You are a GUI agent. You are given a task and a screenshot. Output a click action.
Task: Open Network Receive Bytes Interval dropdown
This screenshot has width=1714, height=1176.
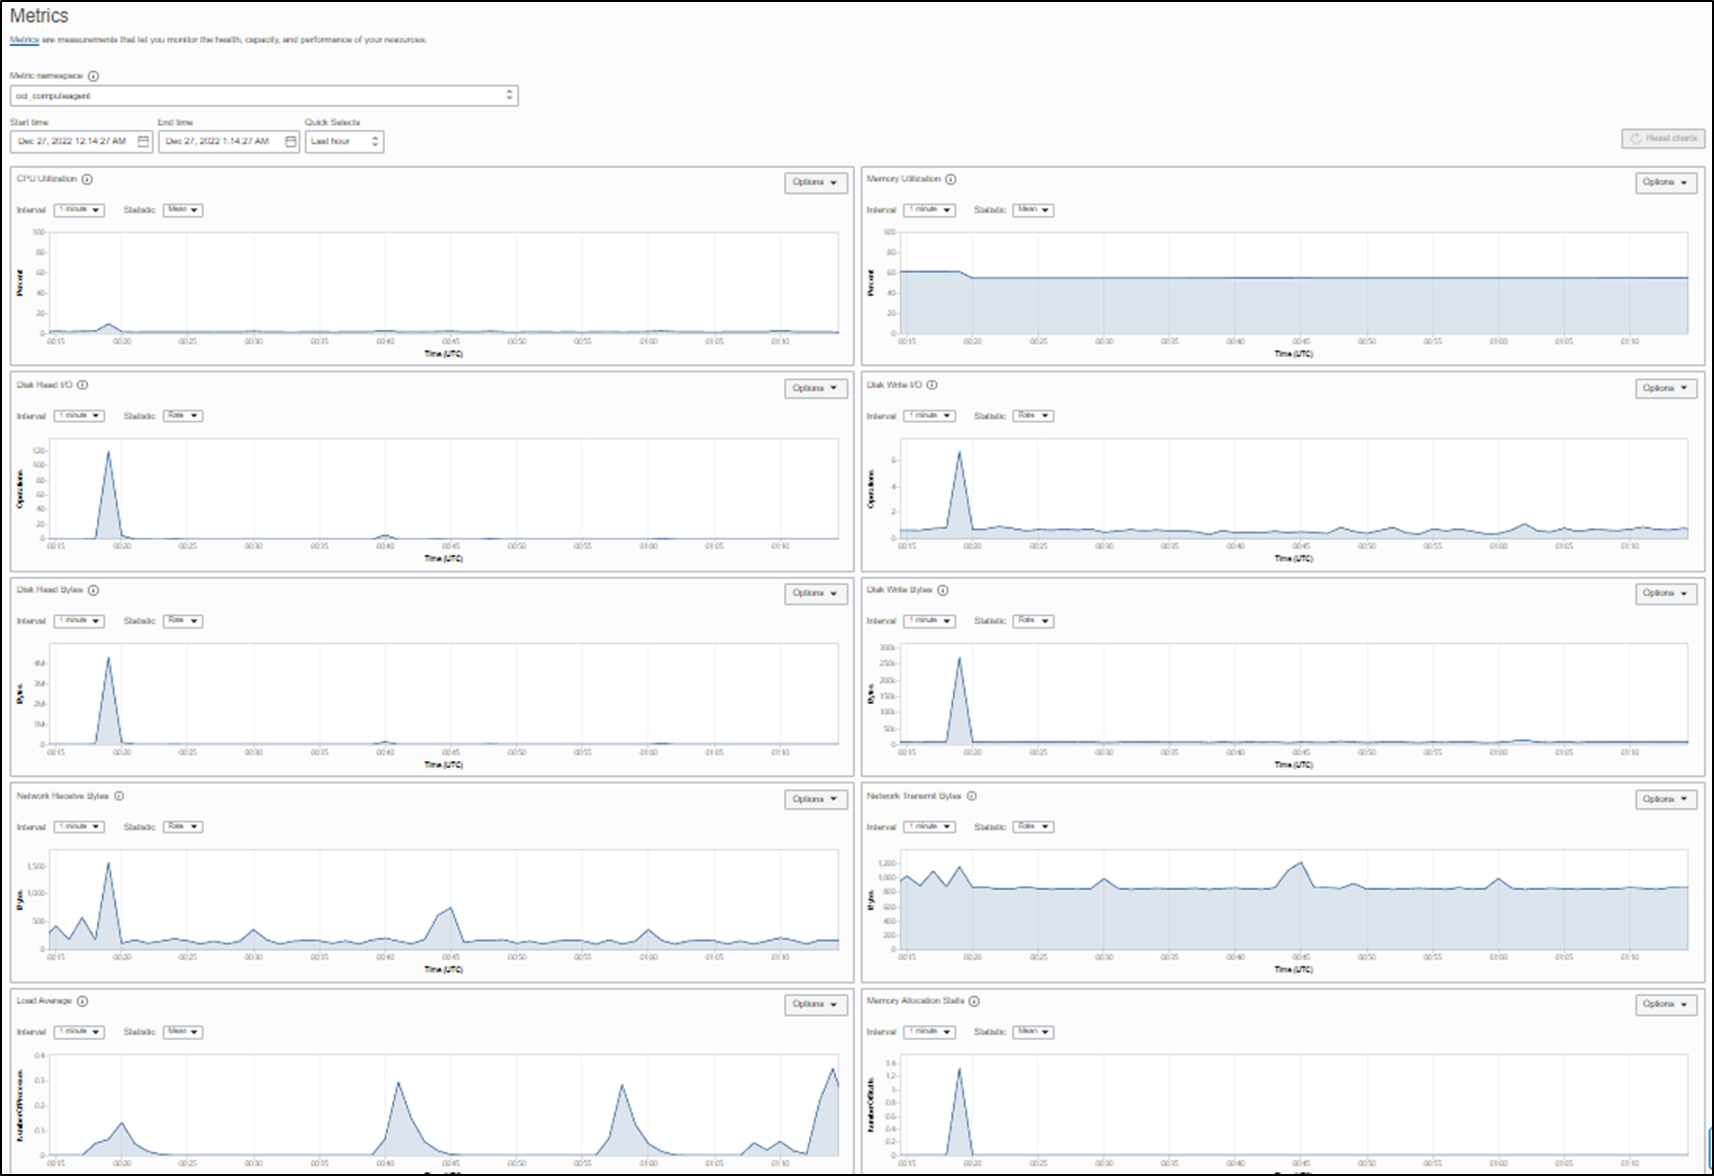click(x=79, y=826)
